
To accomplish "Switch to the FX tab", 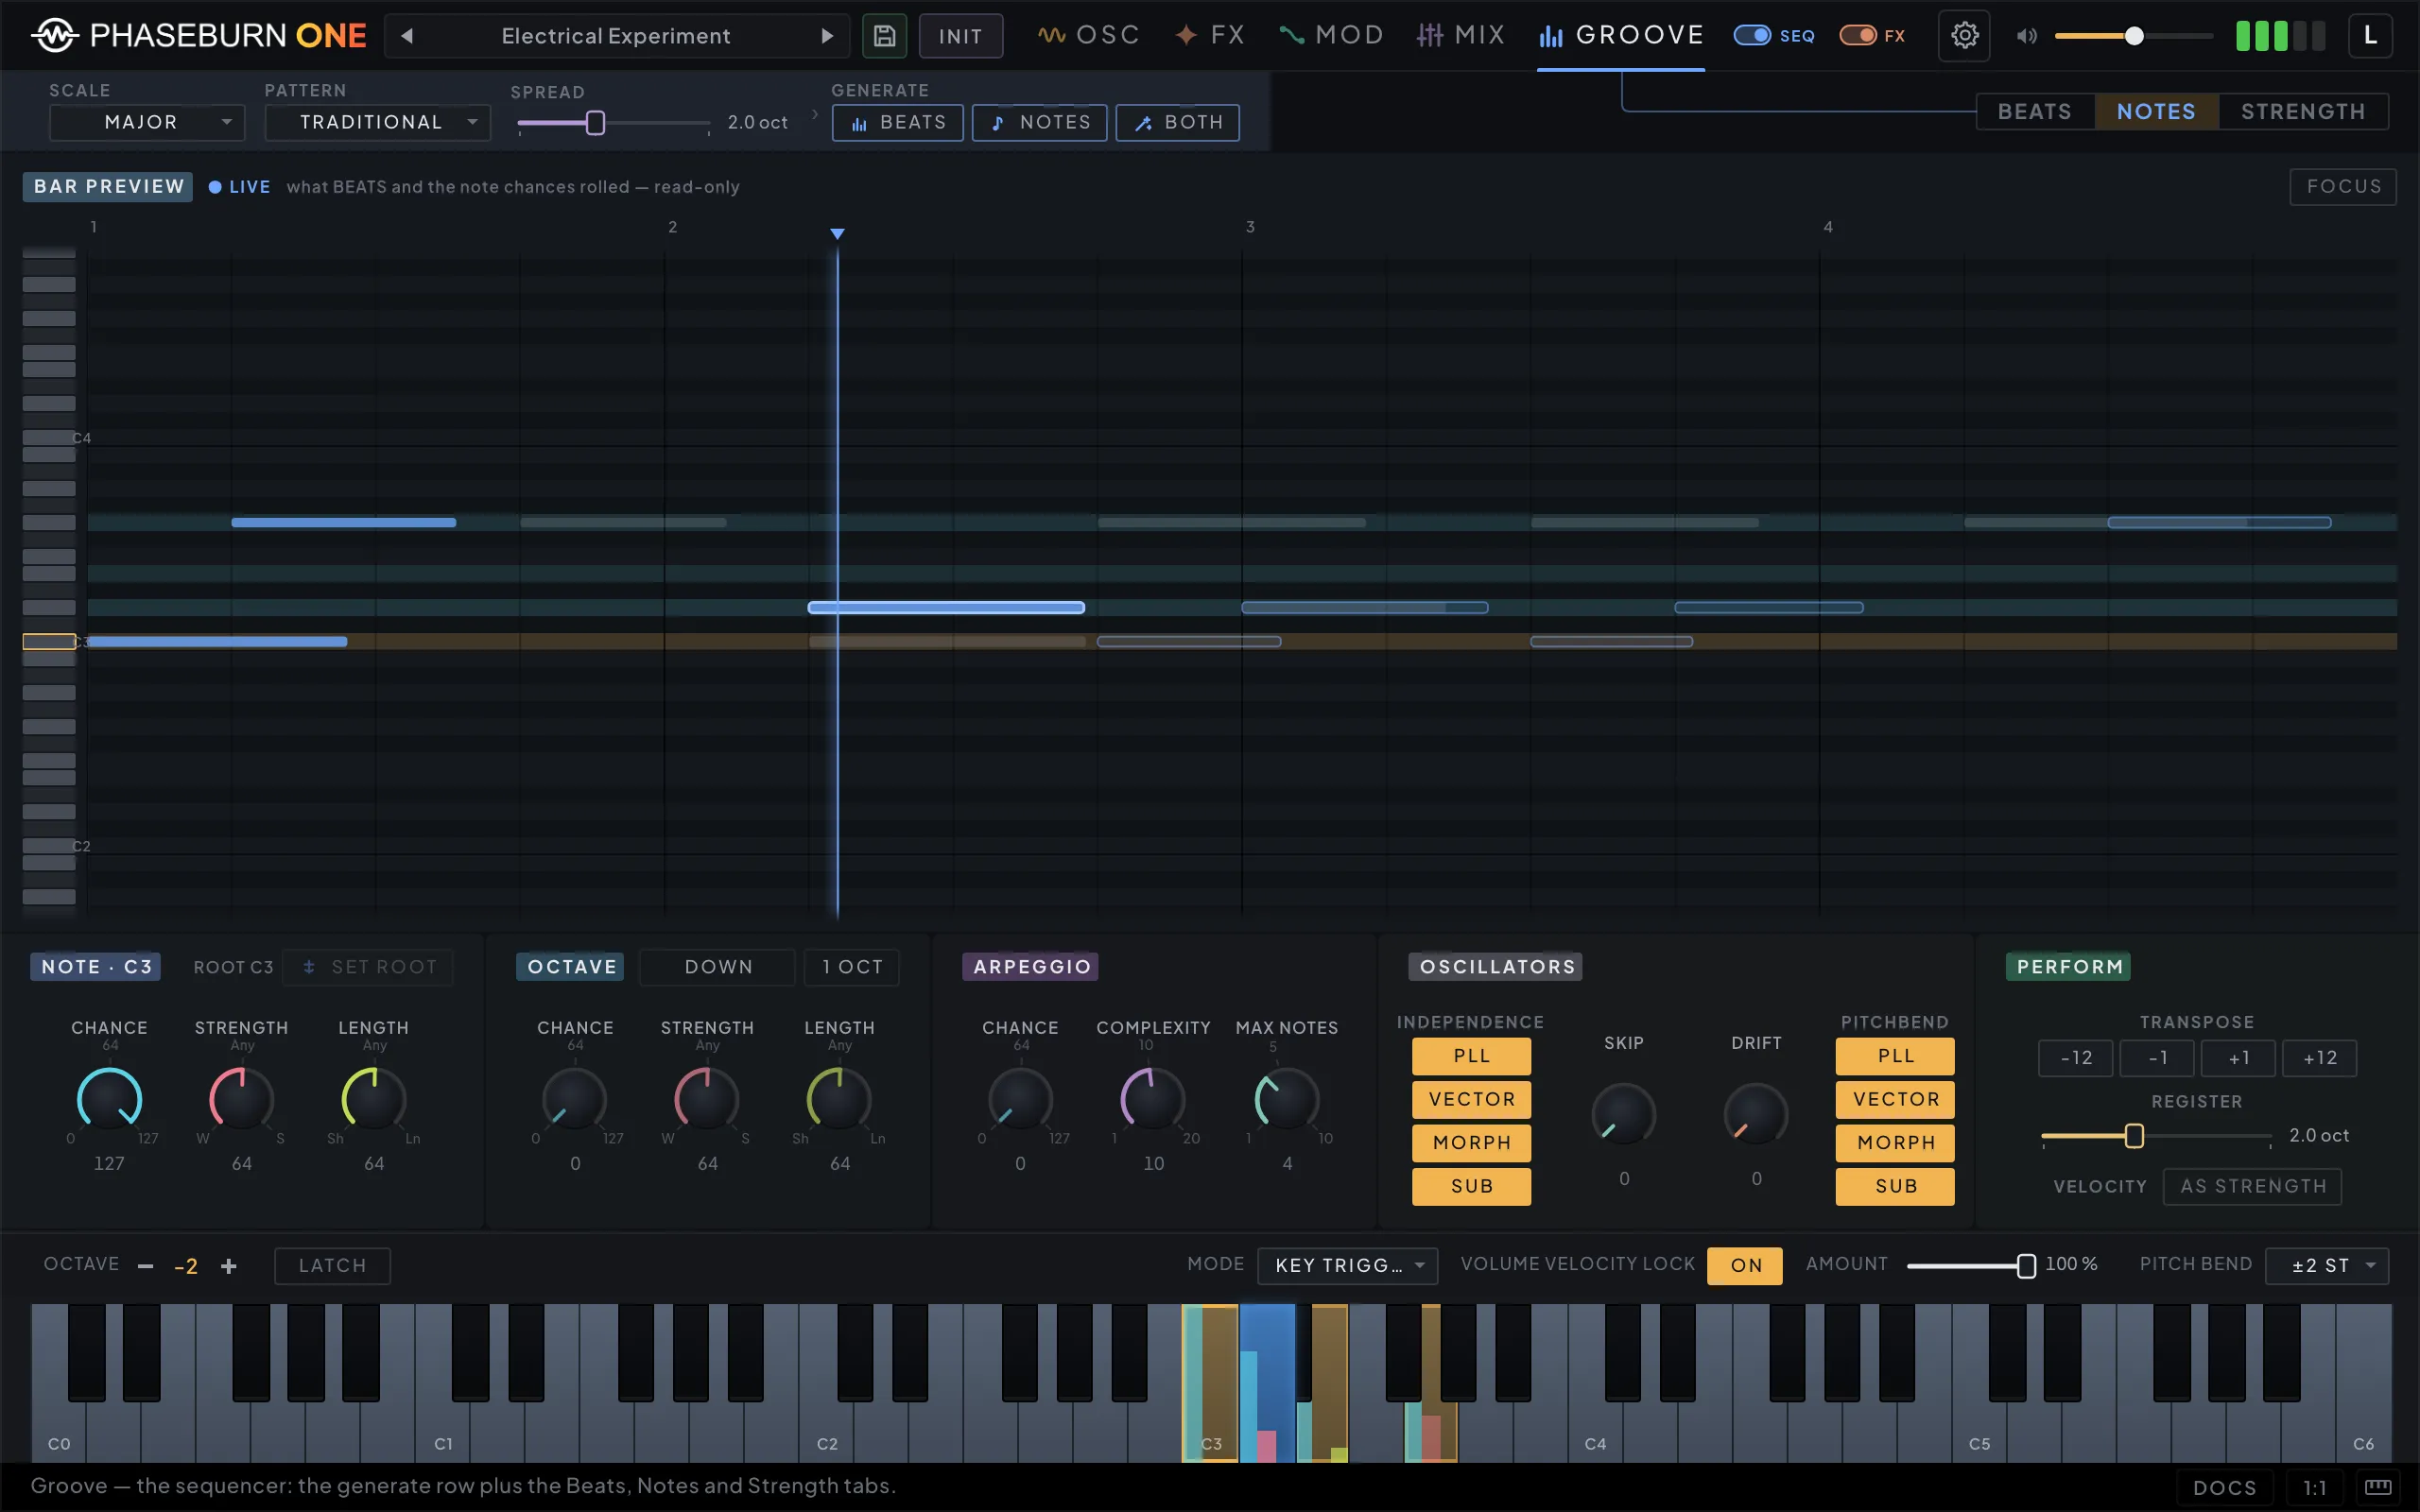I will pyautogui.click(x=1210, y=36).
